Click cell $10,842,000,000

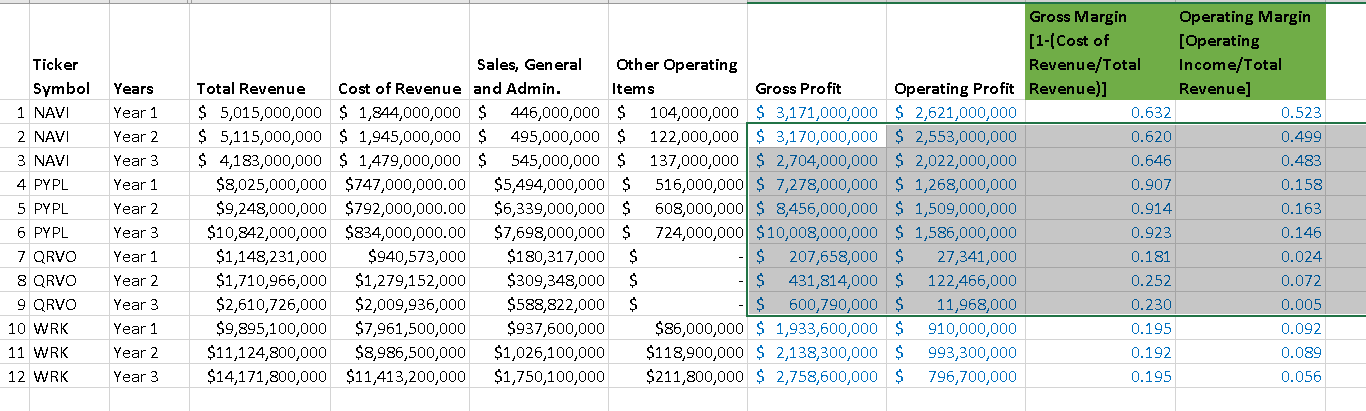click(260, 233)
